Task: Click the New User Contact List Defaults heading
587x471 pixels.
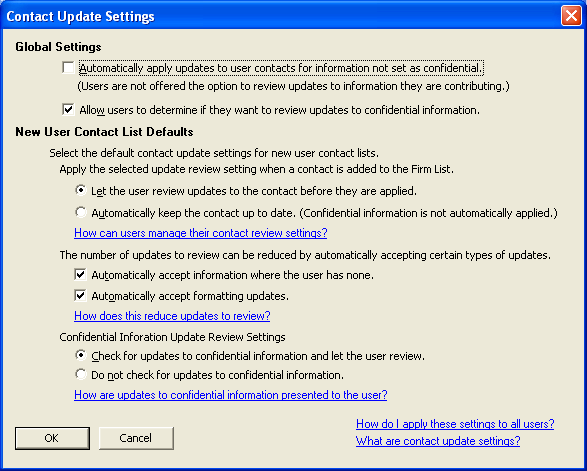Action: click(x=104, y=132)
